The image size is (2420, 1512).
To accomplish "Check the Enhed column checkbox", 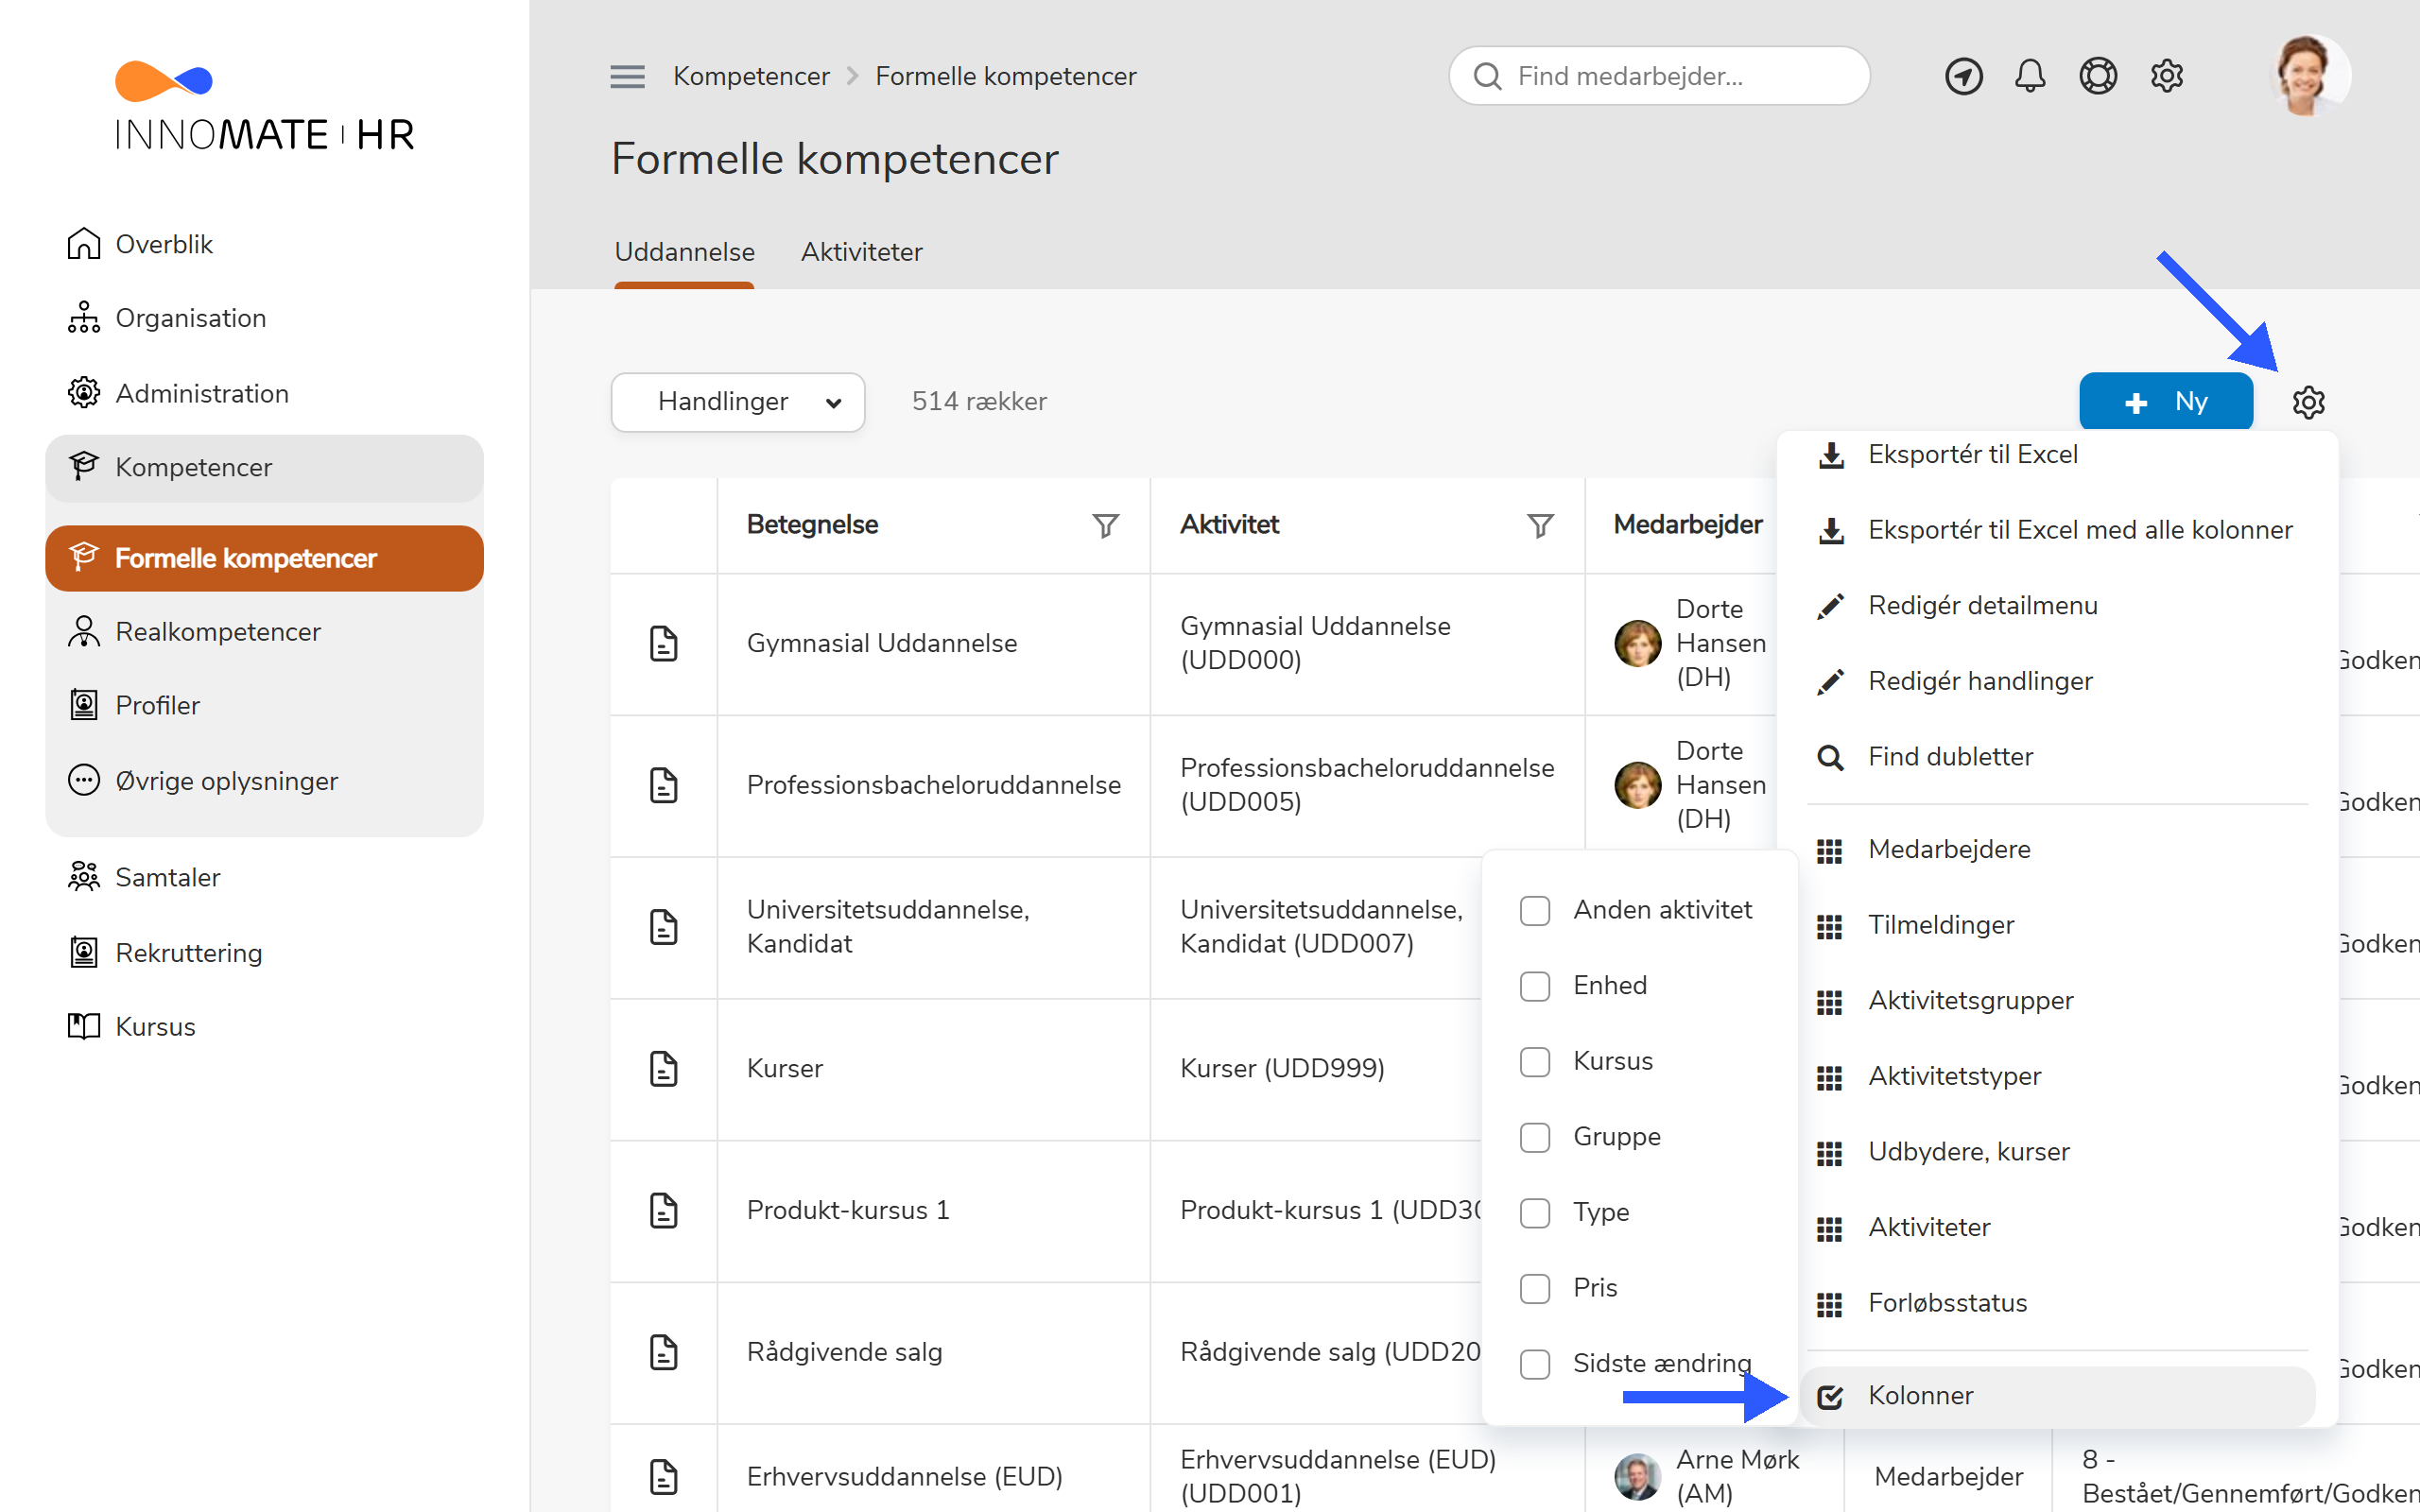I will [1535, 986].
